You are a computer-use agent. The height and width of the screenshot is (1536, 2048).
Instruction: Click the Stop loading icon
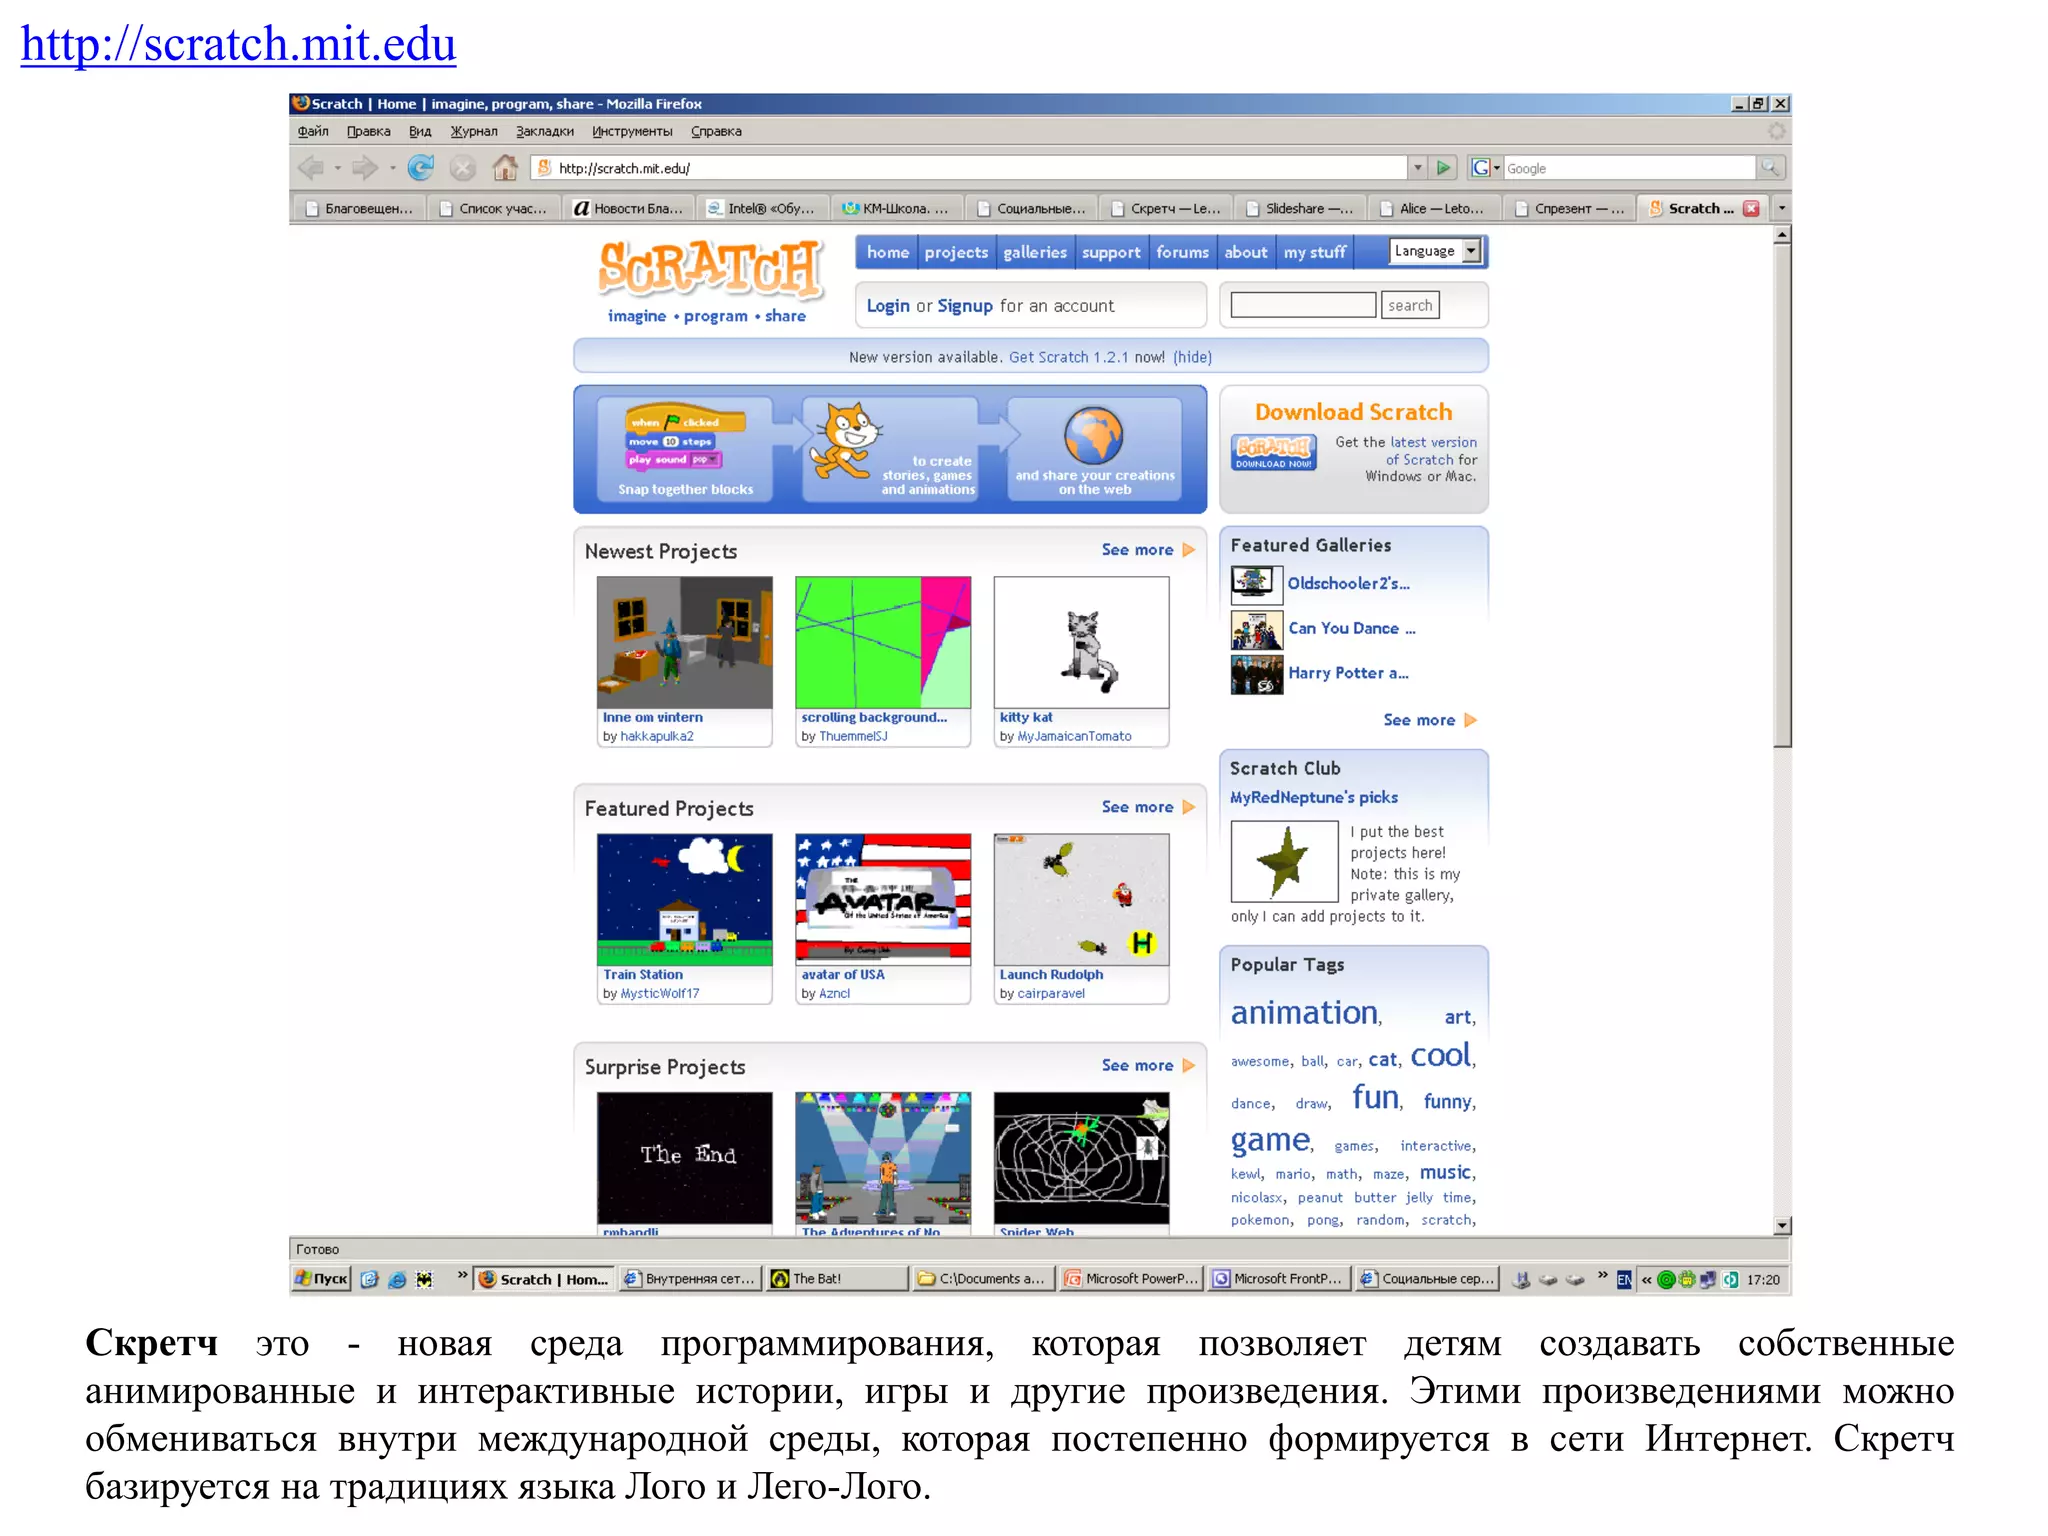click(463, 168)
